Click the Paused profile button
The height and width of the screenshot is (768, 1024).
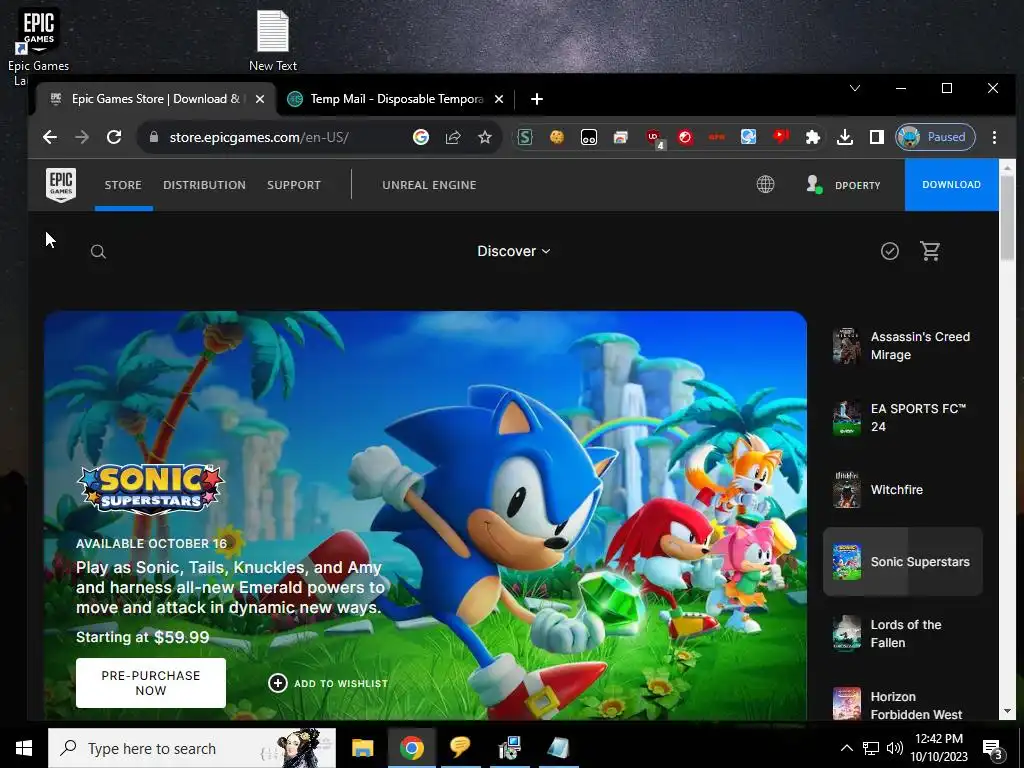935,137
